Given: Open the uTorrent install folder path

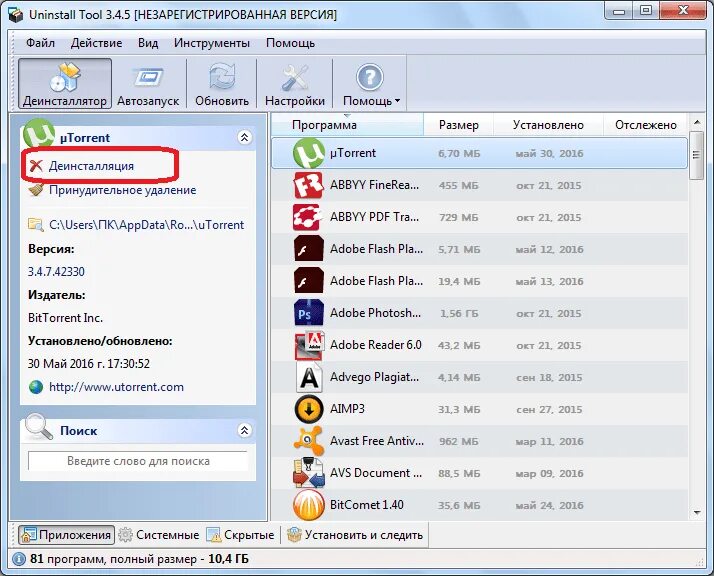Looking at the screenshot, I should click(147, 225).
